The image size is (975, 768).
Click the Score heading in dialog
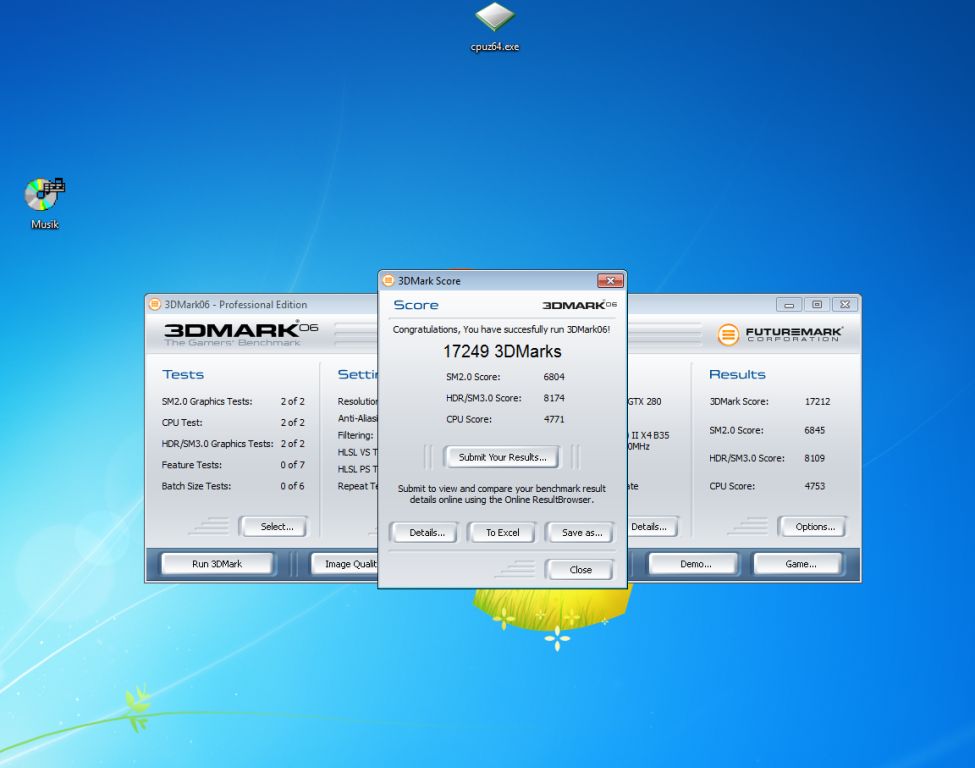(416, 305)
